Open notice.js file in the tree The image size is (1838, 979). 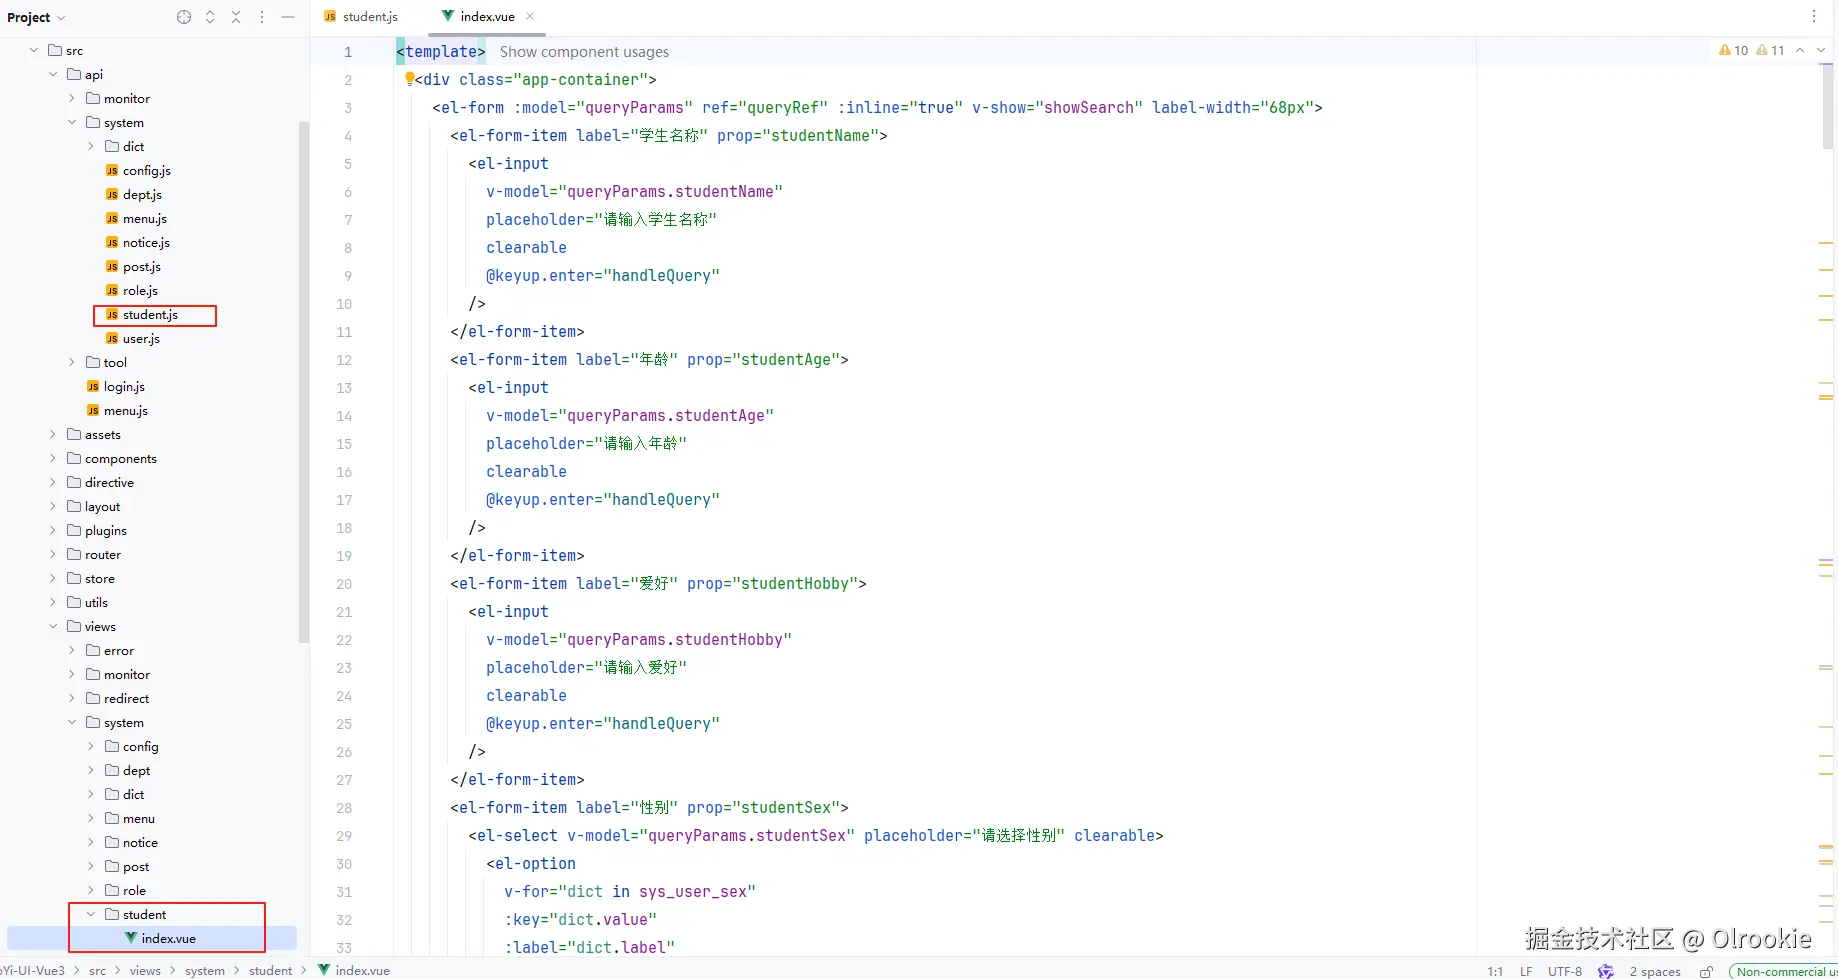click(x=137, y=242)
